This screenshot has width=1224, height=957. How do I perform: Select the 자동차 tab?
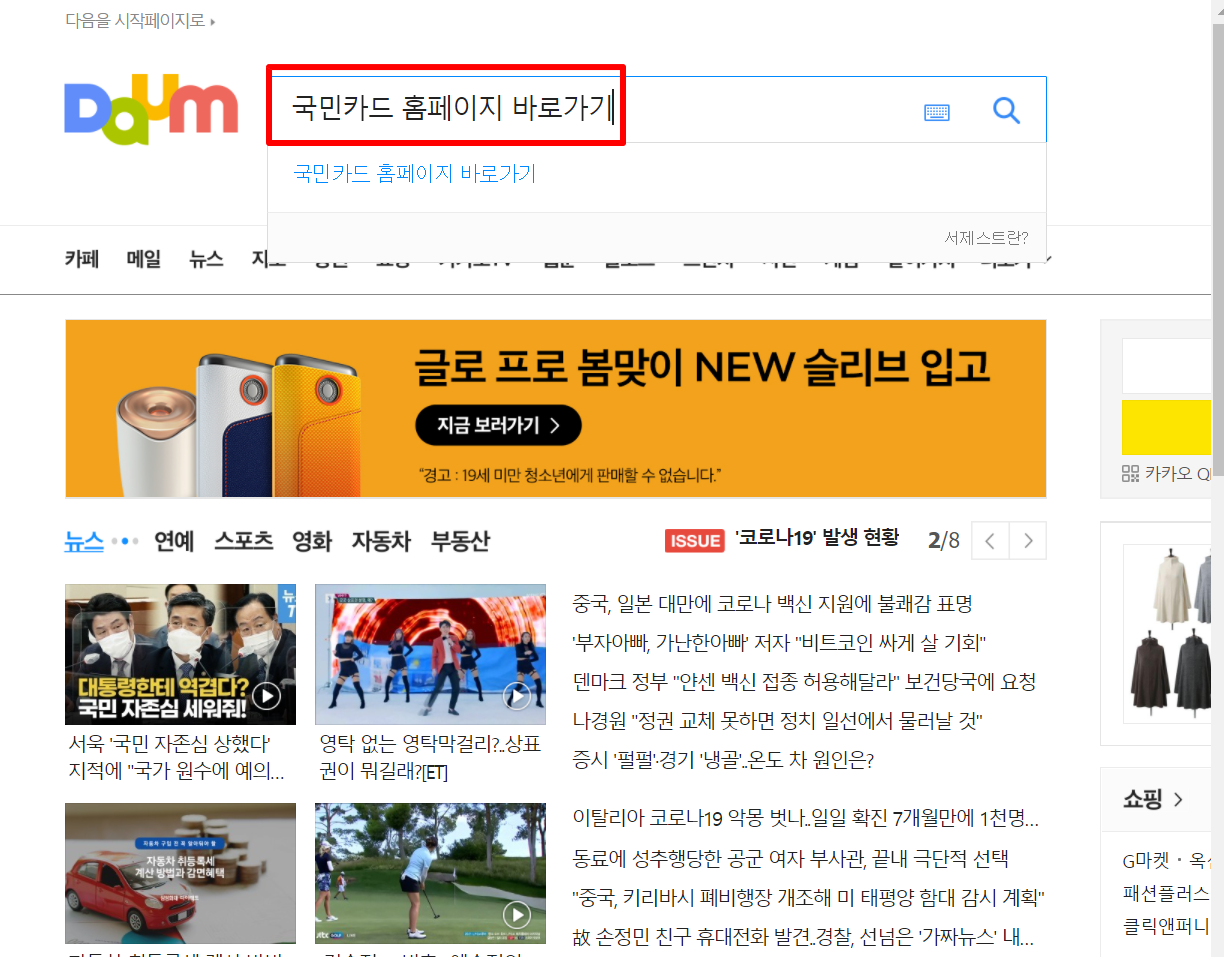click(x=381, y=541)
